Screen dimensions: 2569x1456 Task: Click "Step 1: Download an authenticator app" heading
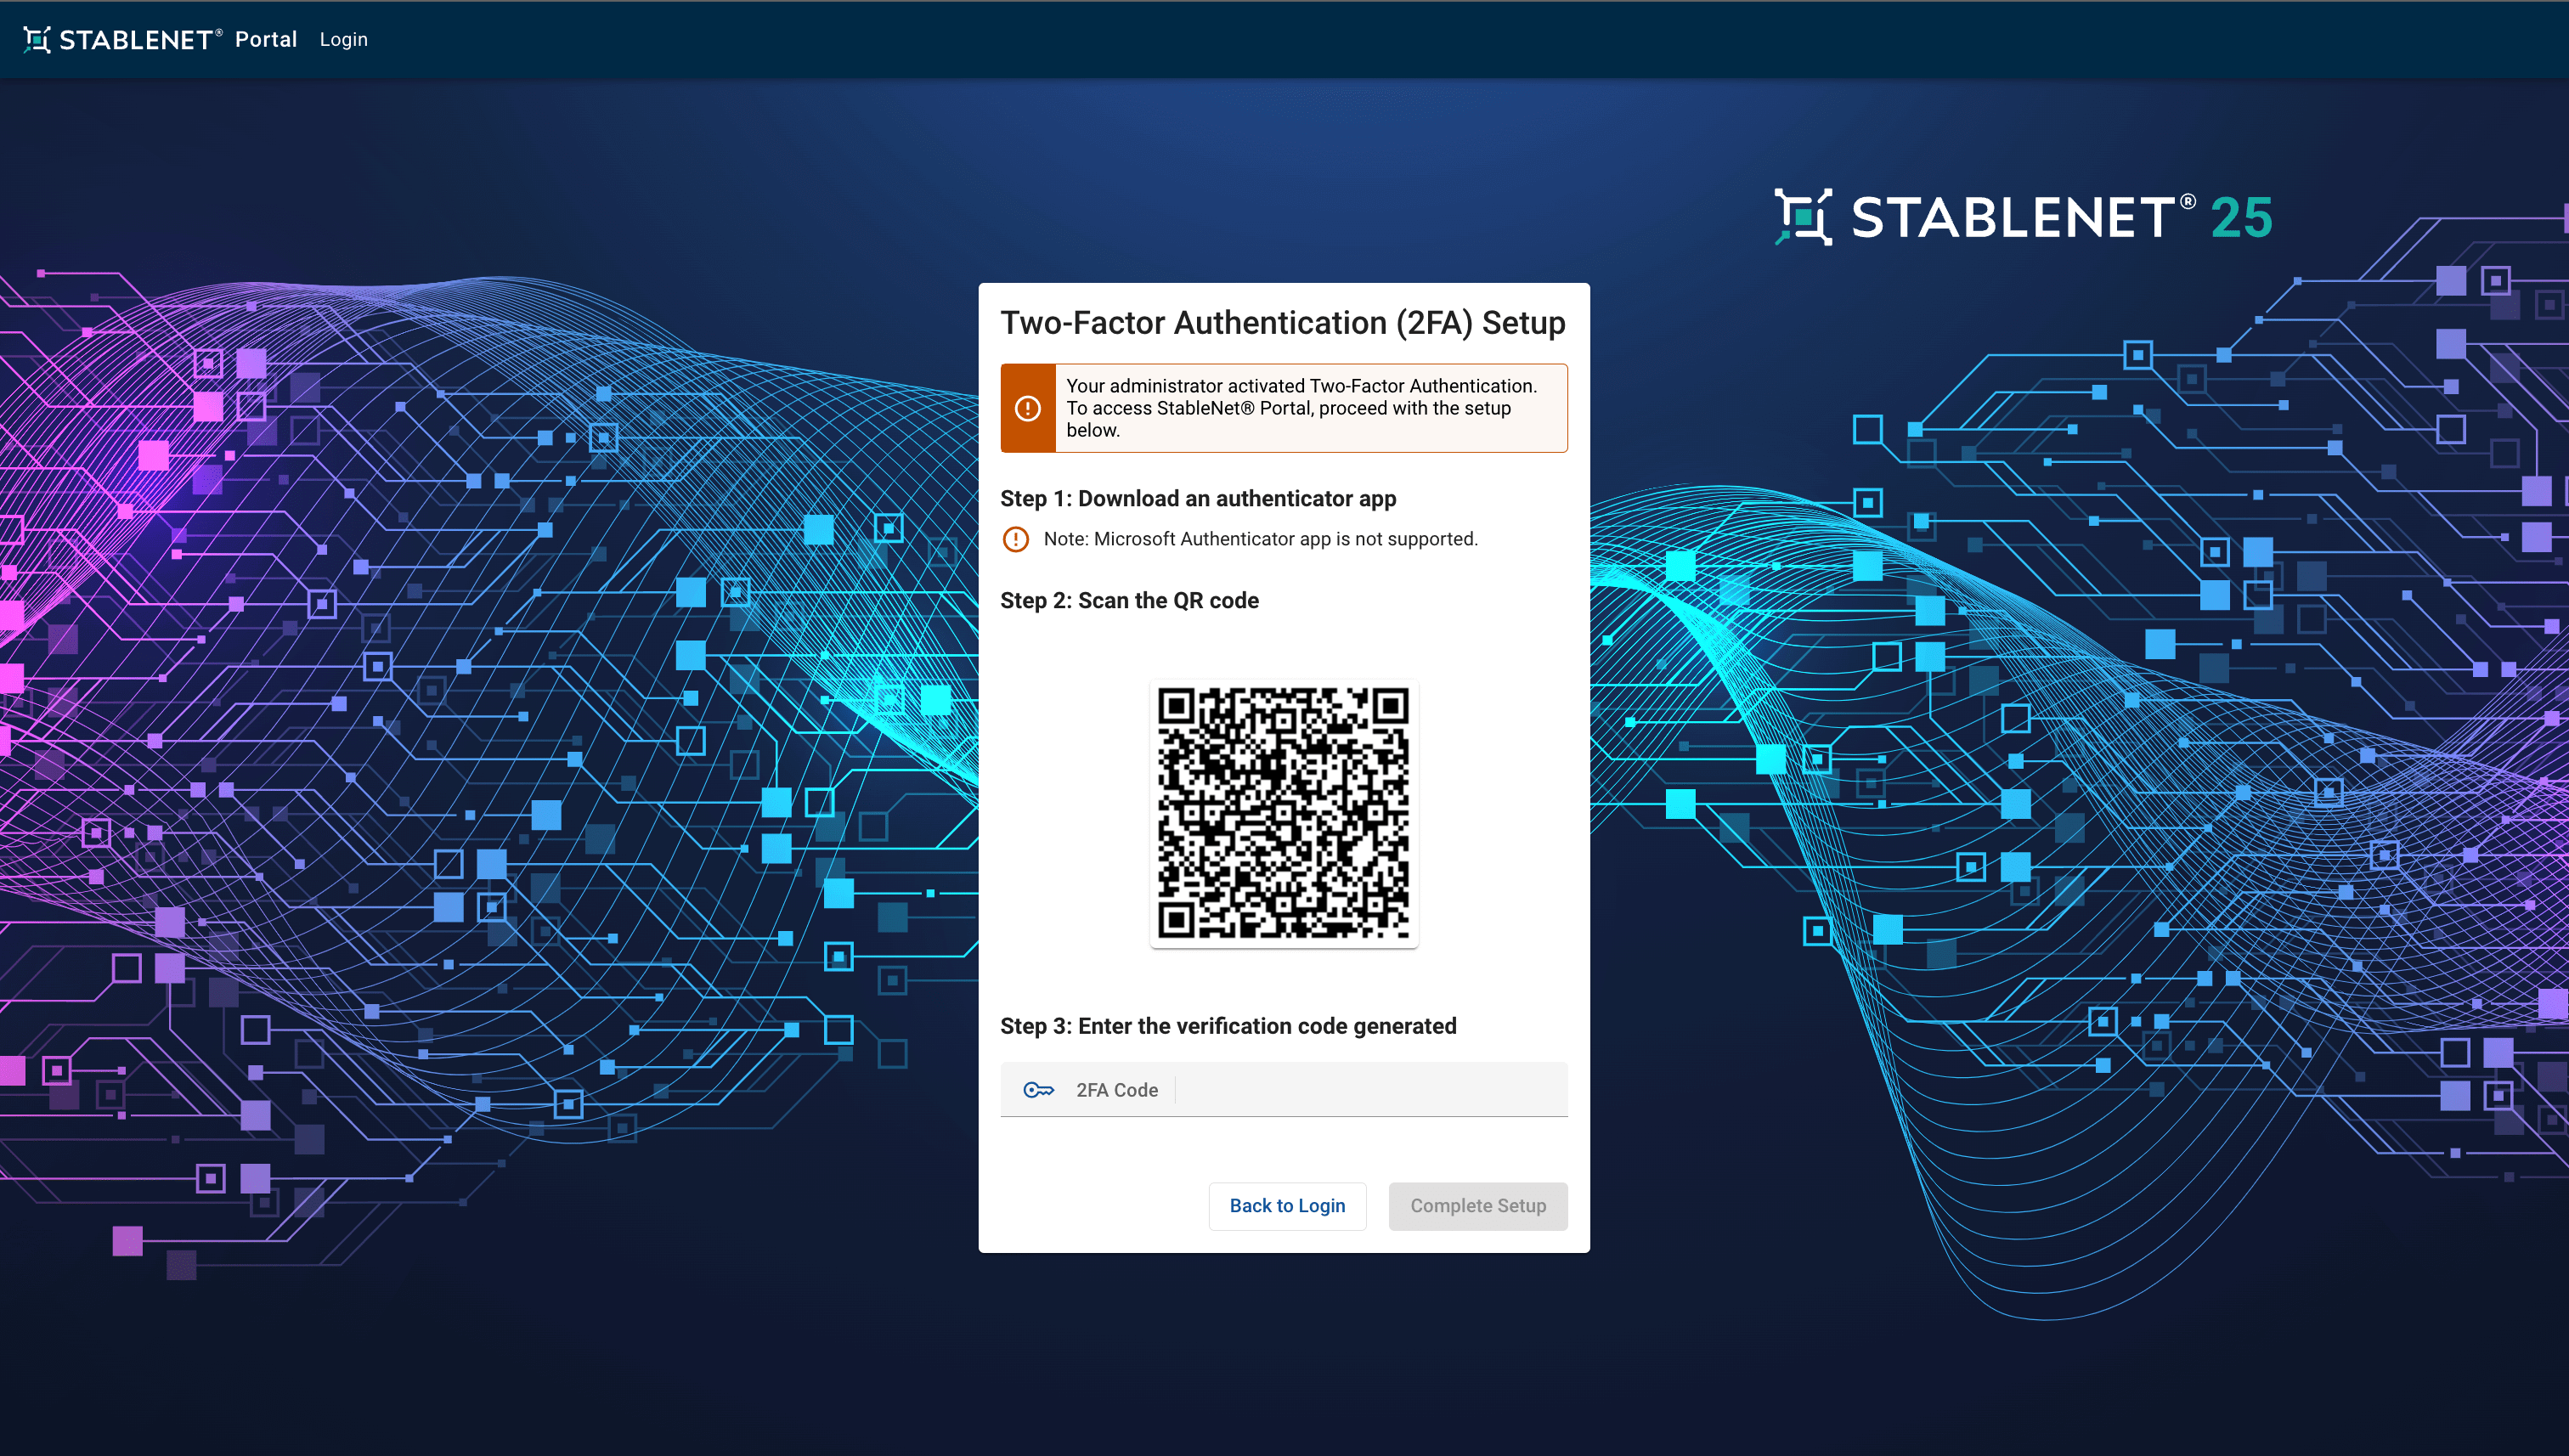coord(1198,498)
